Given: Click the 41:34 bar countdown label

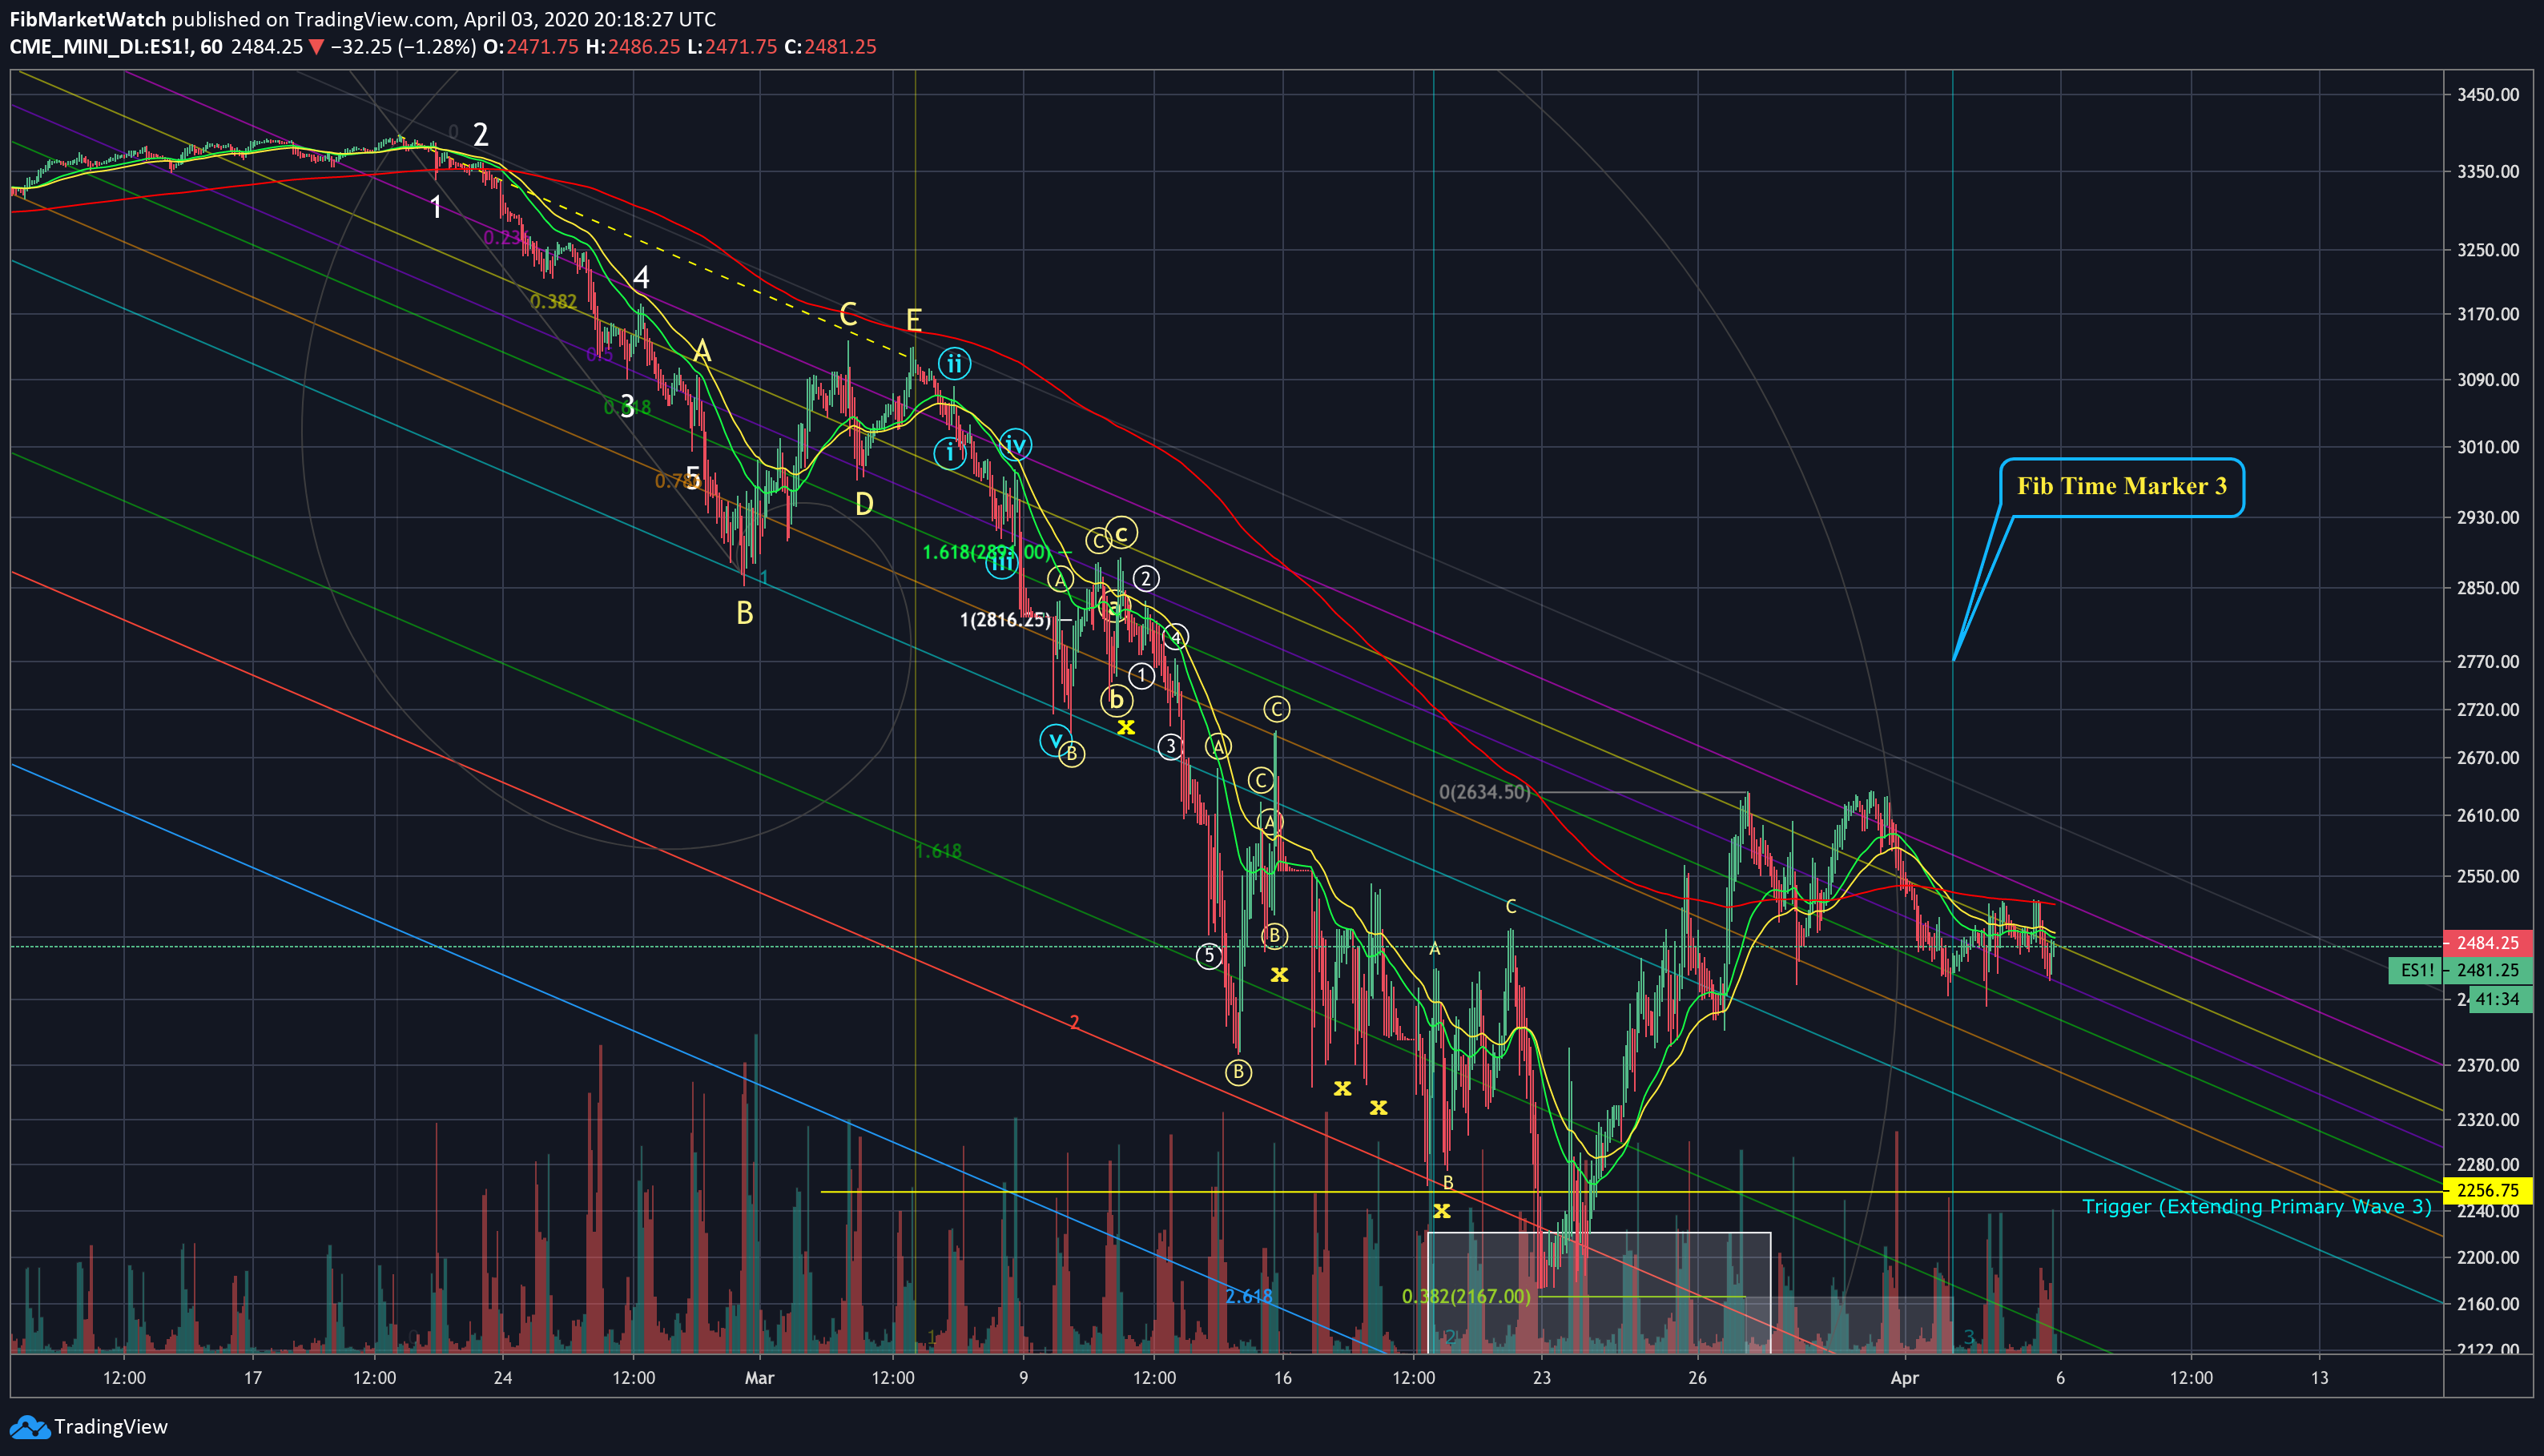Looking at the screenshot, I should point(2501,999).
